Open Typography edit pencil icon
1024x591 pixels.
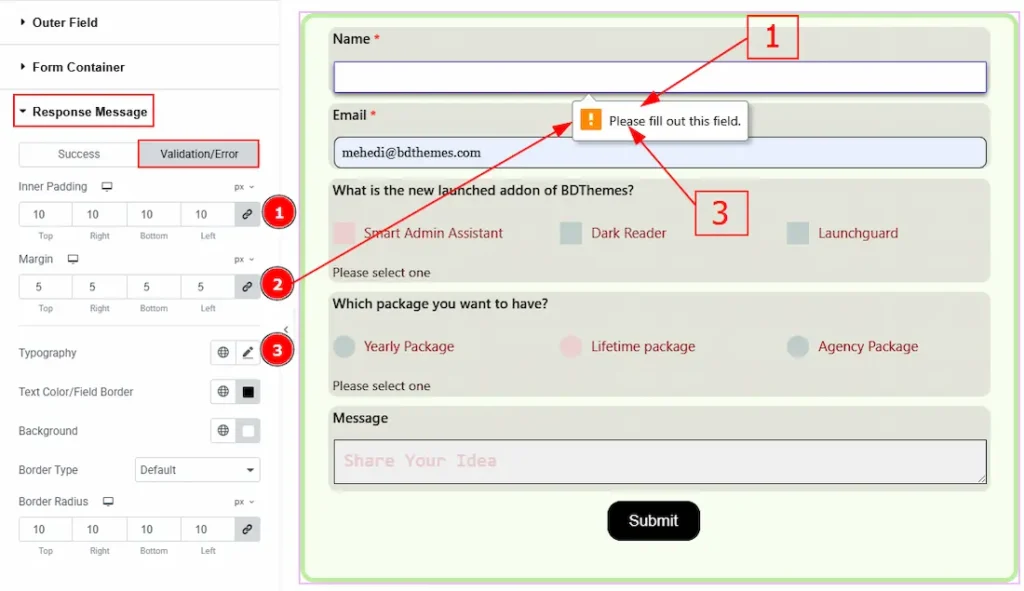[x=248, y=353]
